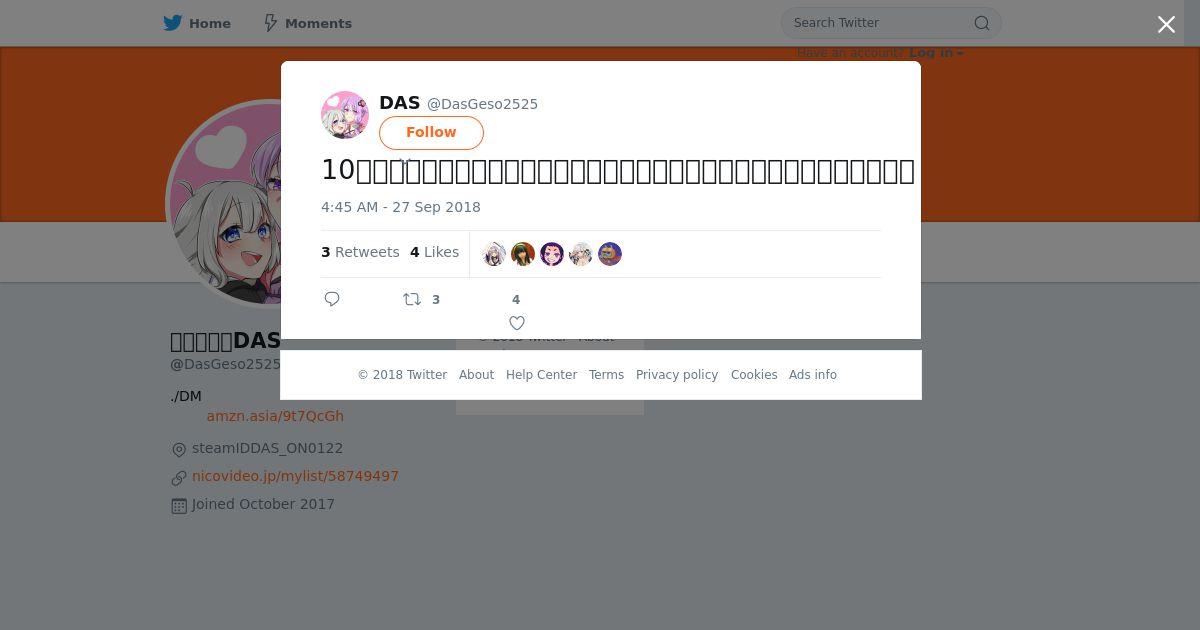Click the search magnifier icon

982,23
